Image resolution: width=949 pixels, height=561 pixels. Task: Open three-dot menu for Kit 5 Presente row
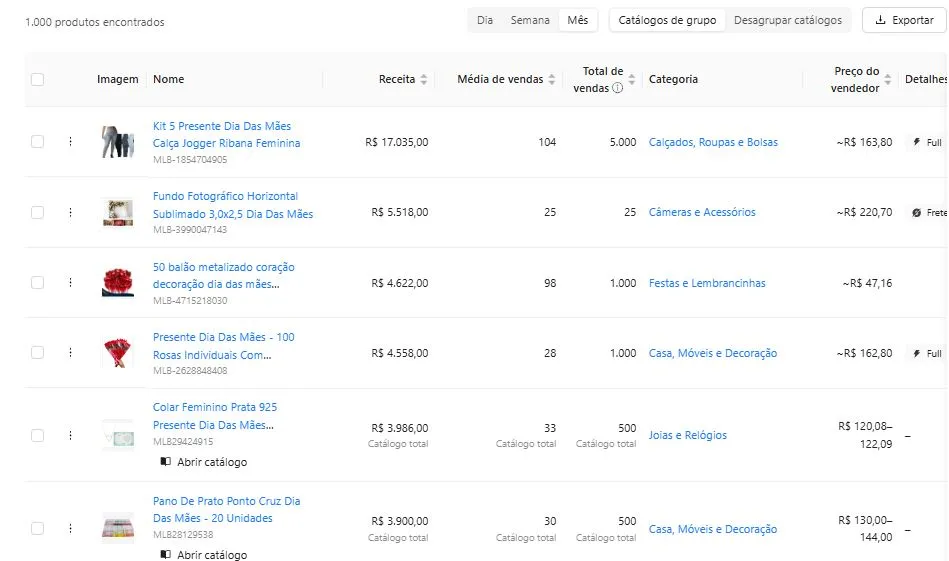[x=70, y=142]
